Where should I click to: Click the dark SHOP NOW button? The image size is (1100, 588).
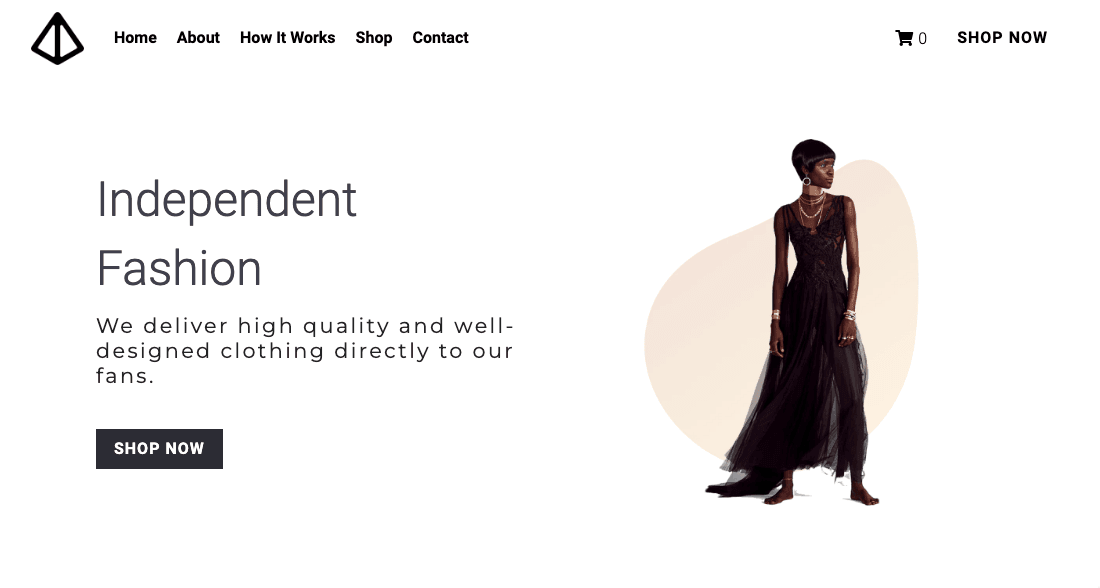(159, 448)
